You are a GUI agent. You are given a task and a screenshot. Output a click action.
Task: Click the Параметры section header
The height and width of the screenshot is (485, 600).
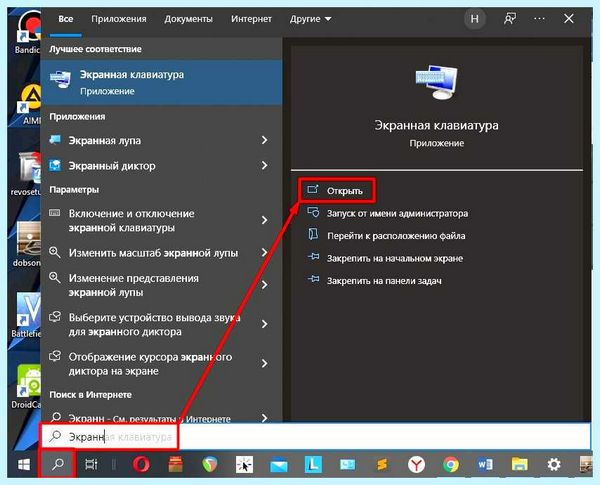(74, 190)
